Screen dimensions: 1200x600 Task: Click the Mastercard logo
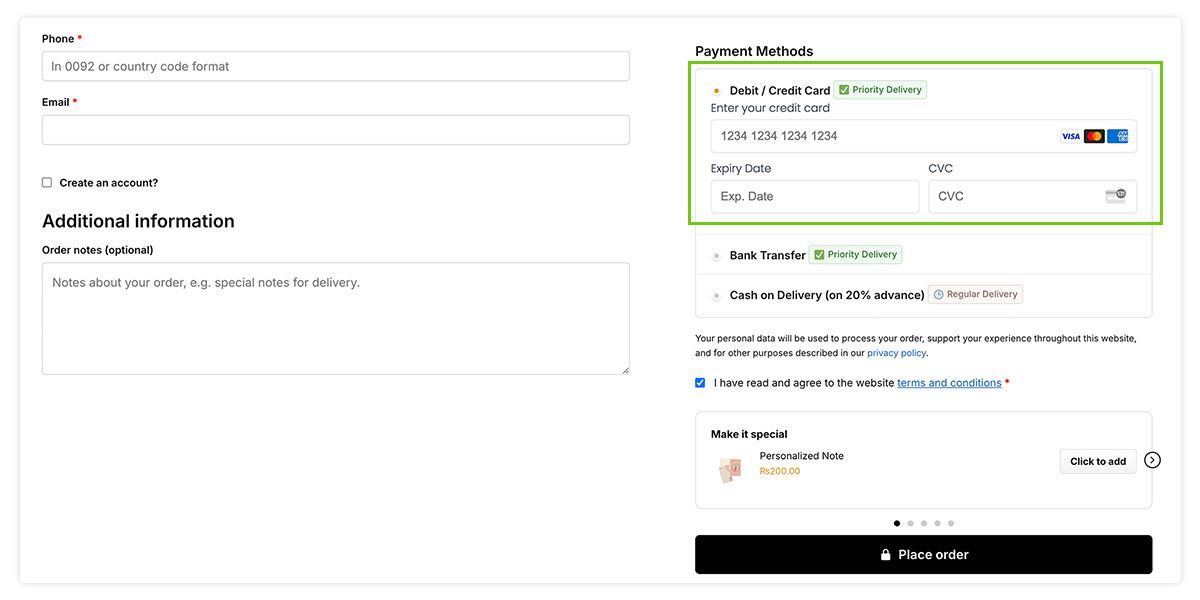coord(1094,136)
